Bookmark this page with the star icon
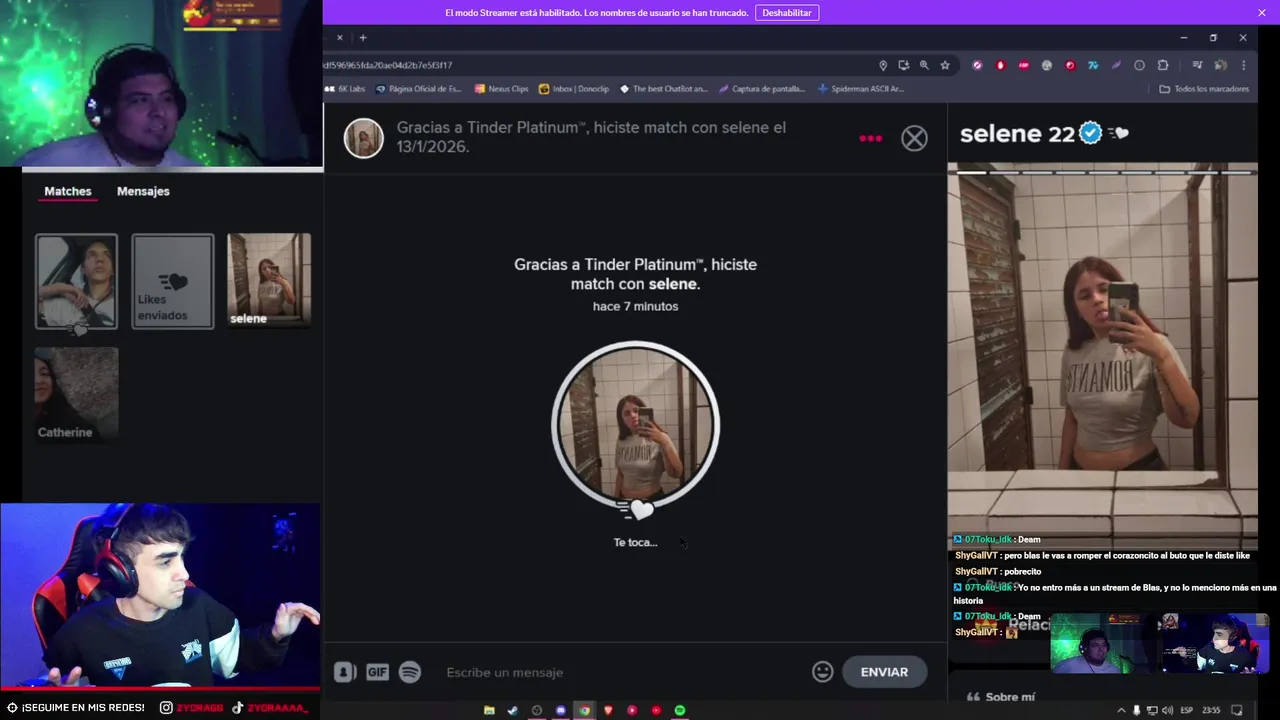This screenshot has height=720, width=1280. coord(945,65)
